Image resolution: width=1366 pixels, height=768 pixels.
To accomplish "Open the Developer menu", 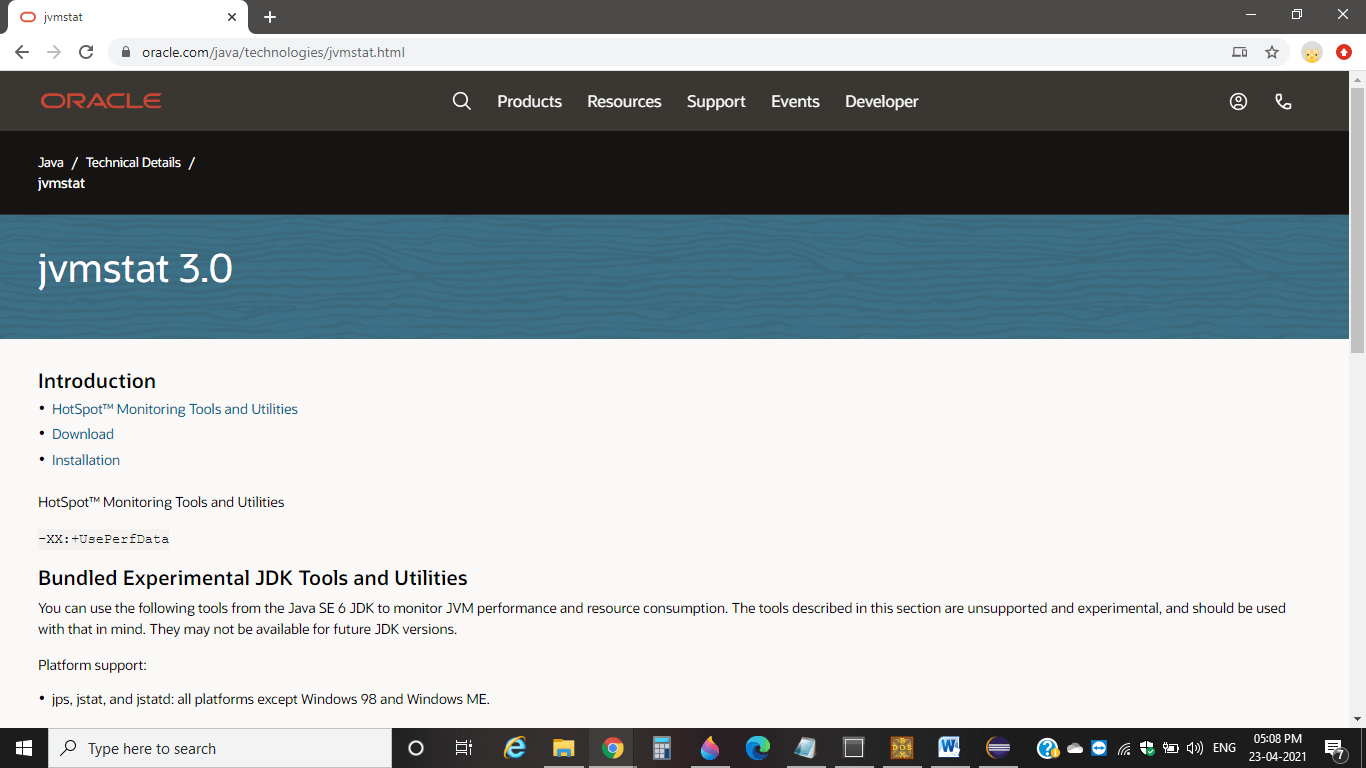I will tap(881, 101).
